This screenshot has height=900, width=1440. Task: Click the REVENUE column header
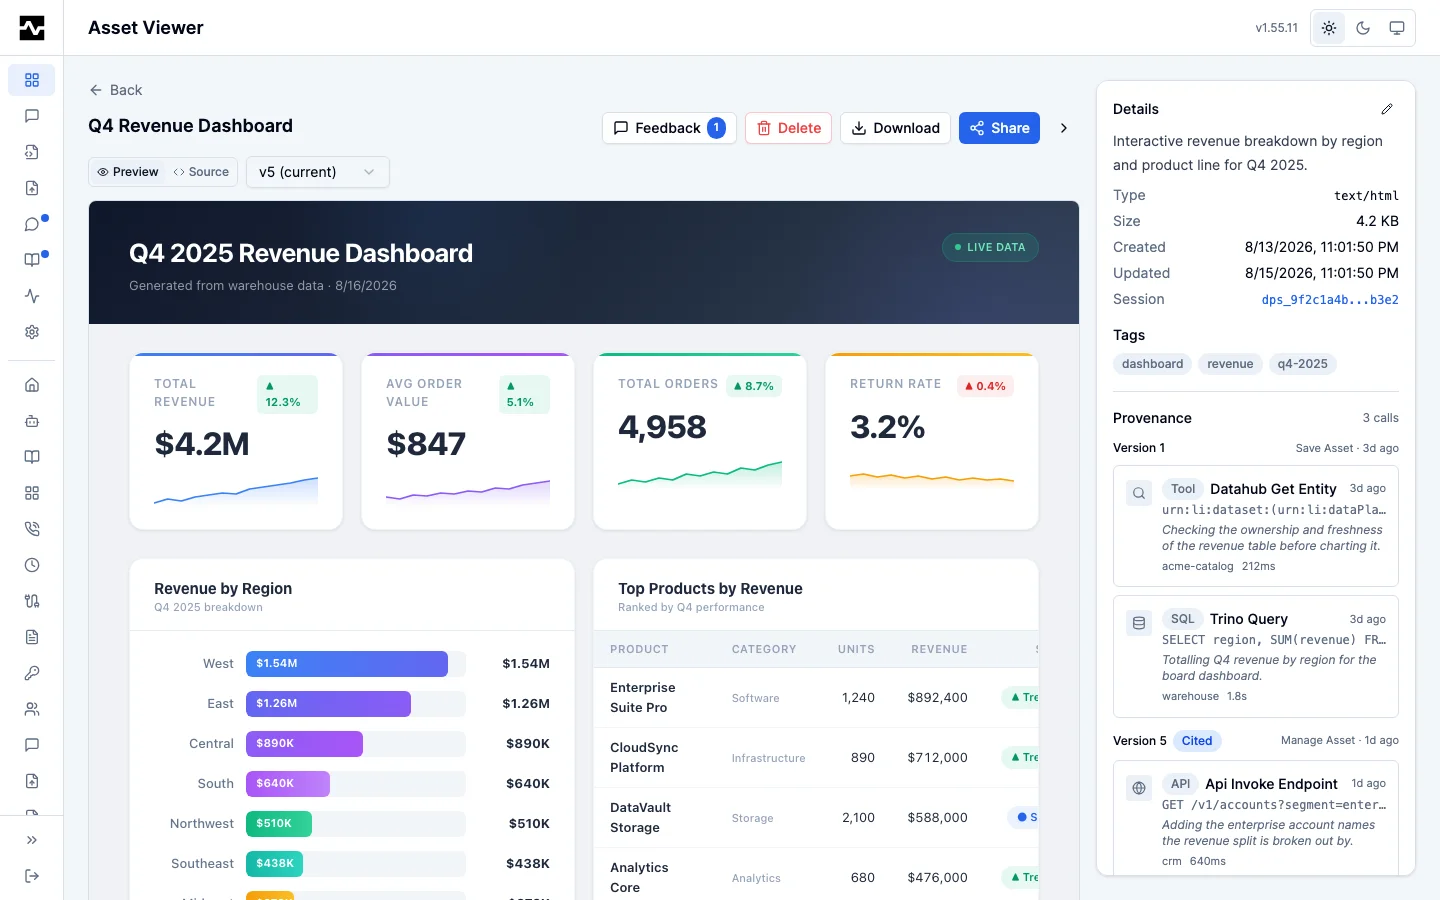coord(939,649)
